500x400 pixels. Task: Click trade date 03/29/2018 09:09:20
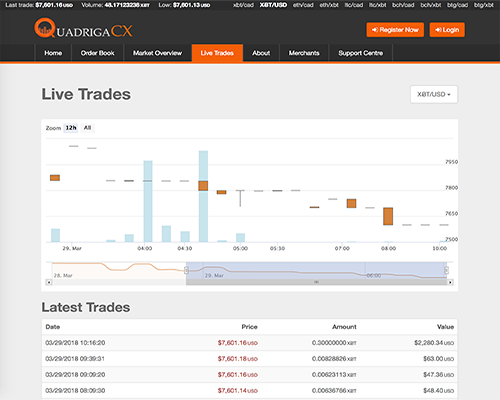[x=75, y=375]
